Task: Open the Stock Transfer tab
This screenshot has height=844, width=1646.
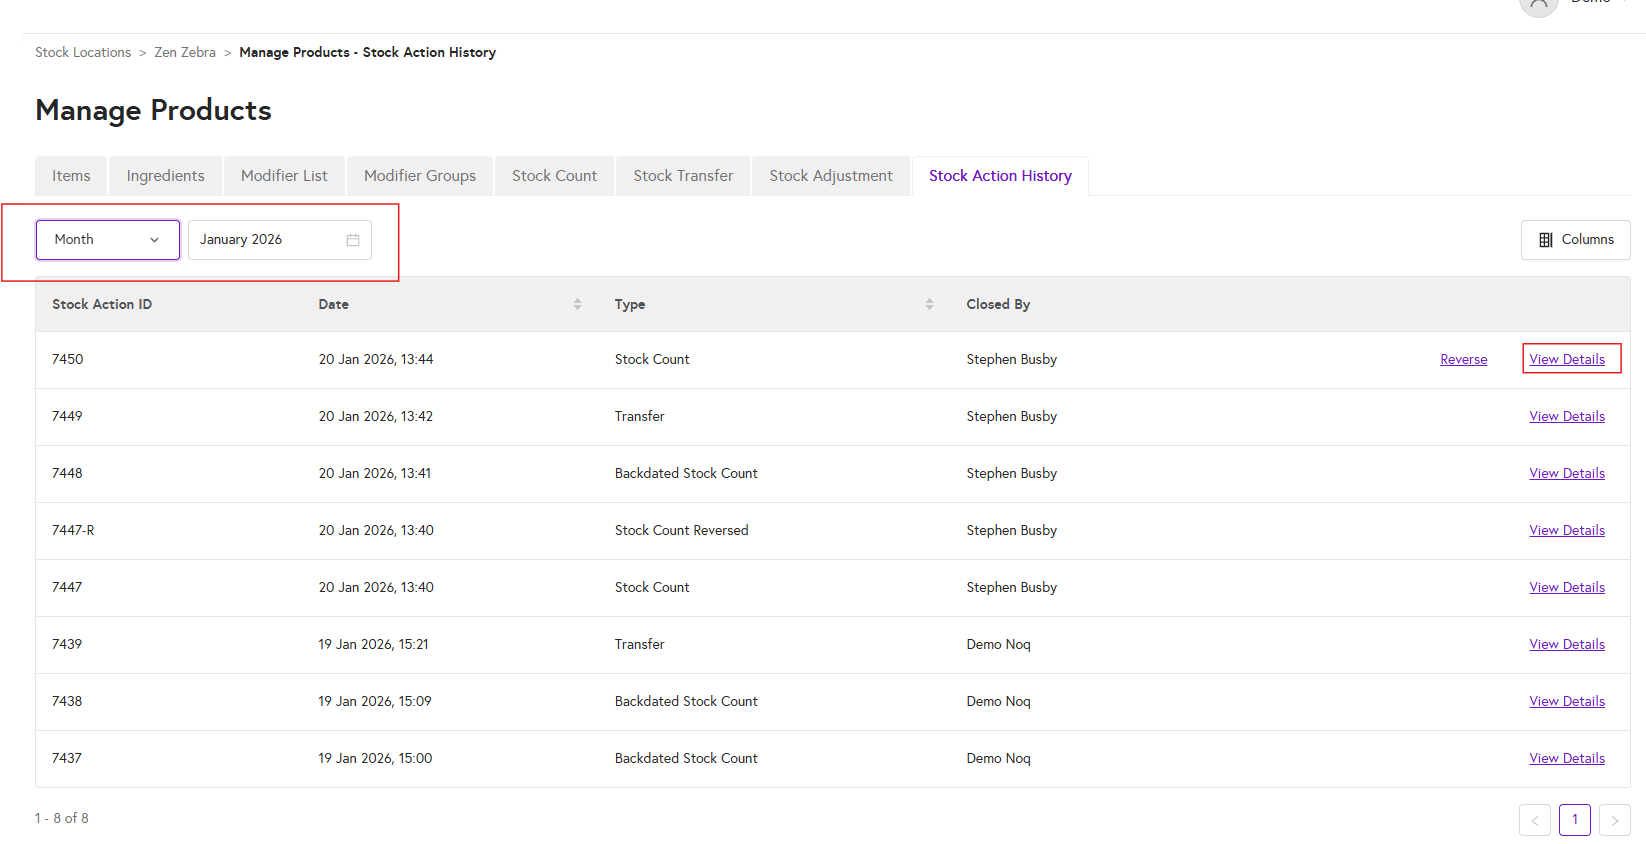Action: click(683, 176)
